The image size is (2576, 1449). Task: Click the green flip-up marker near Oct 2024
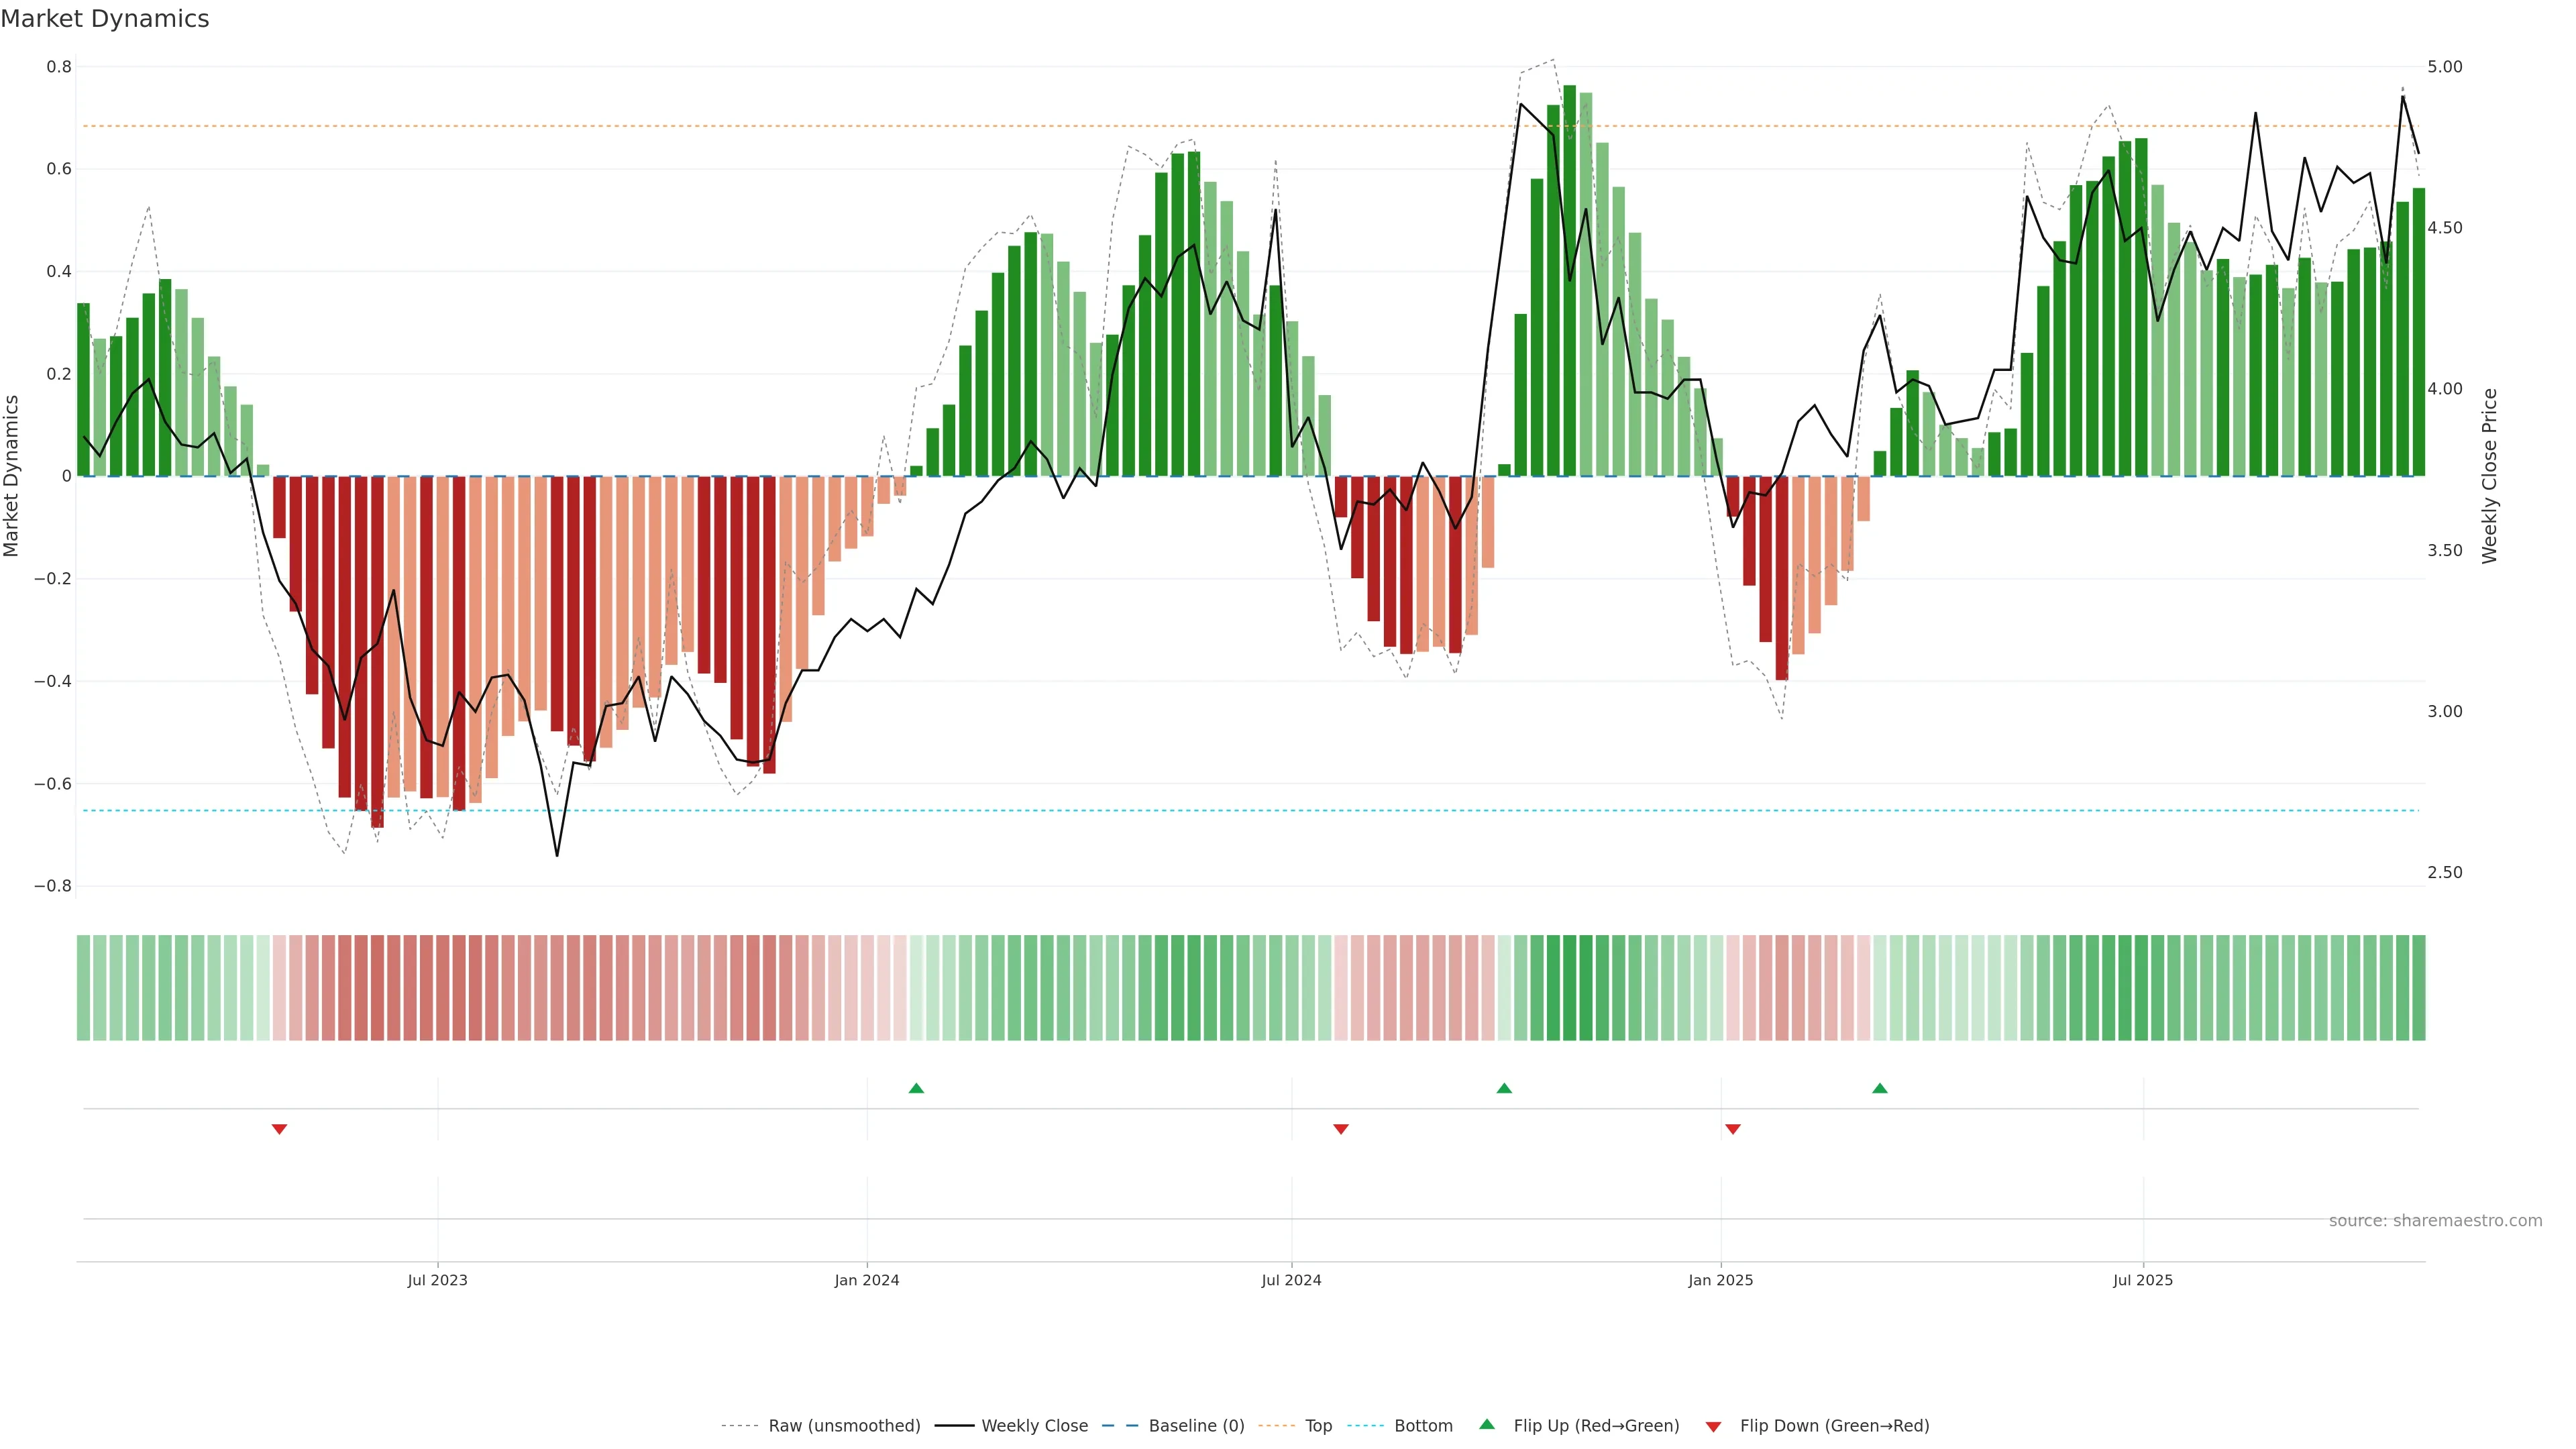[x=1504, y=1088]
